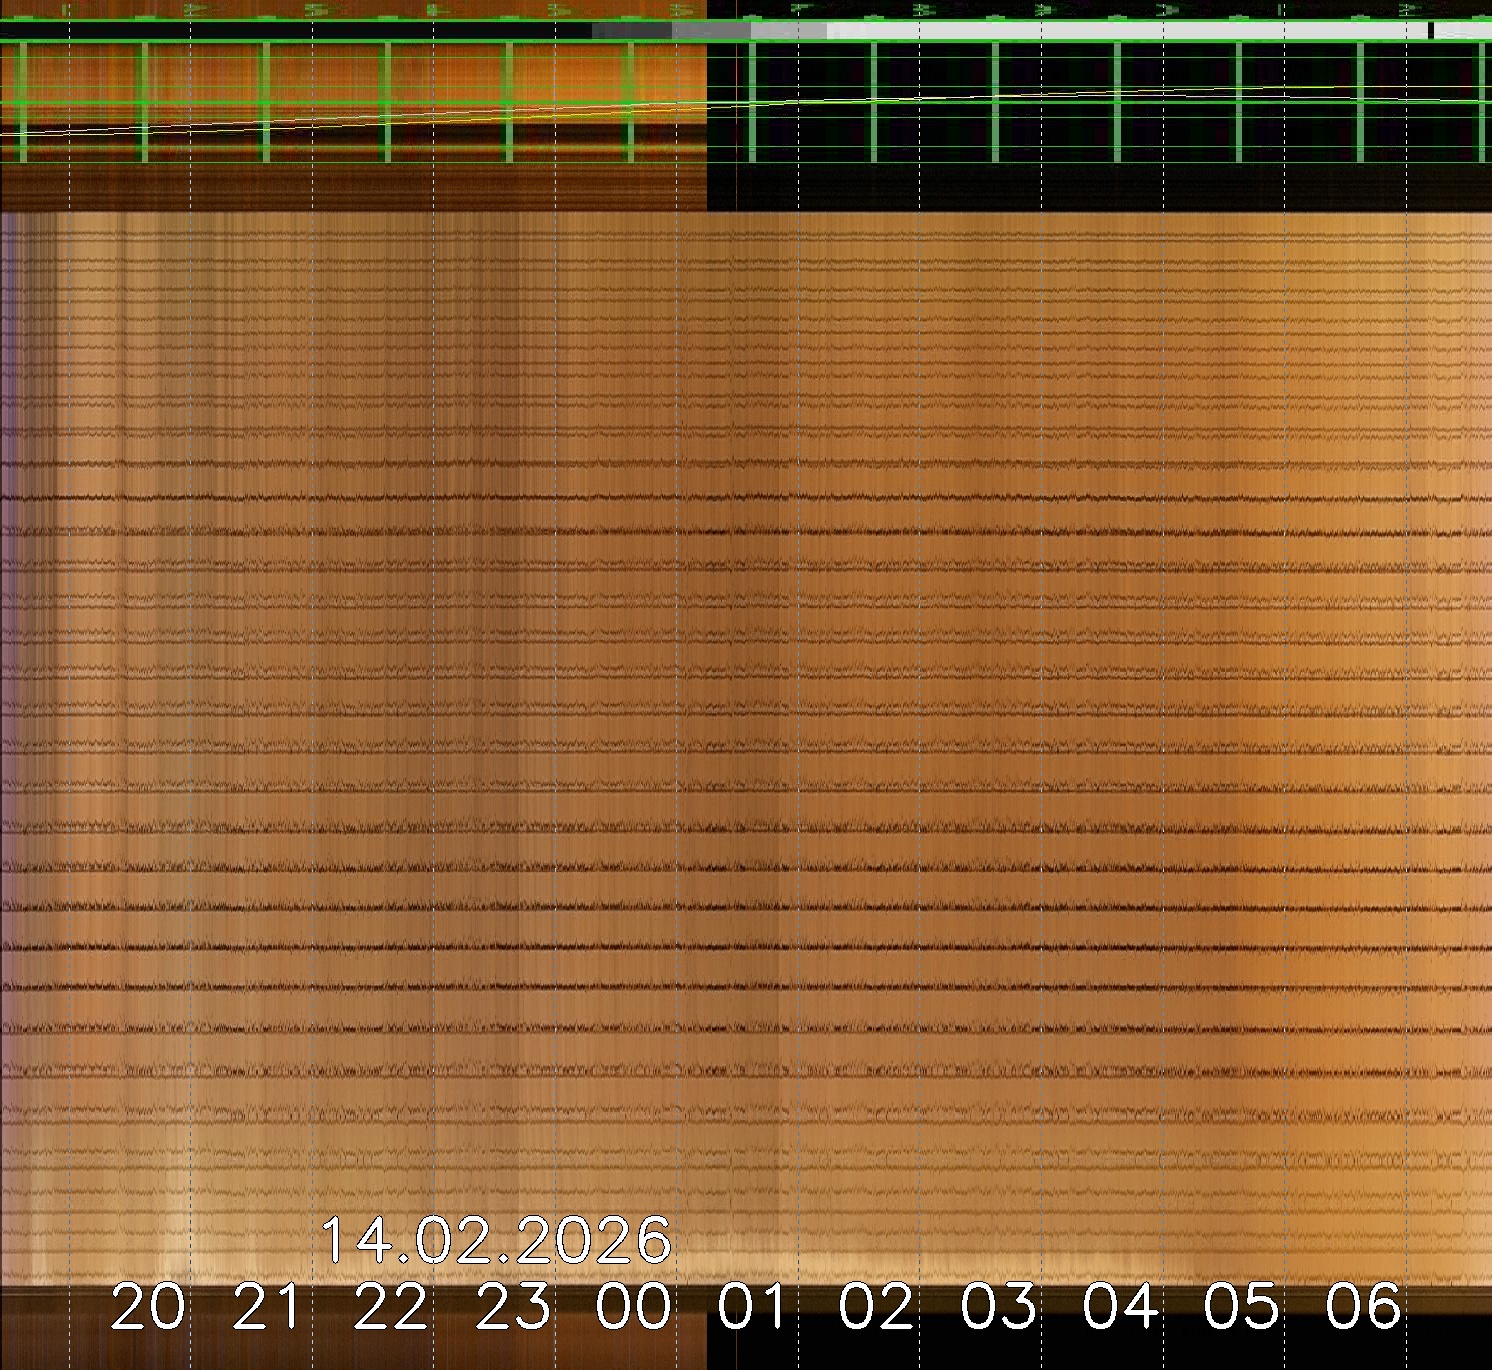This screenshot has width=1492, height=1370.
Task: Click the black gap near the top bar's right end
Action: pos(1430,31)
